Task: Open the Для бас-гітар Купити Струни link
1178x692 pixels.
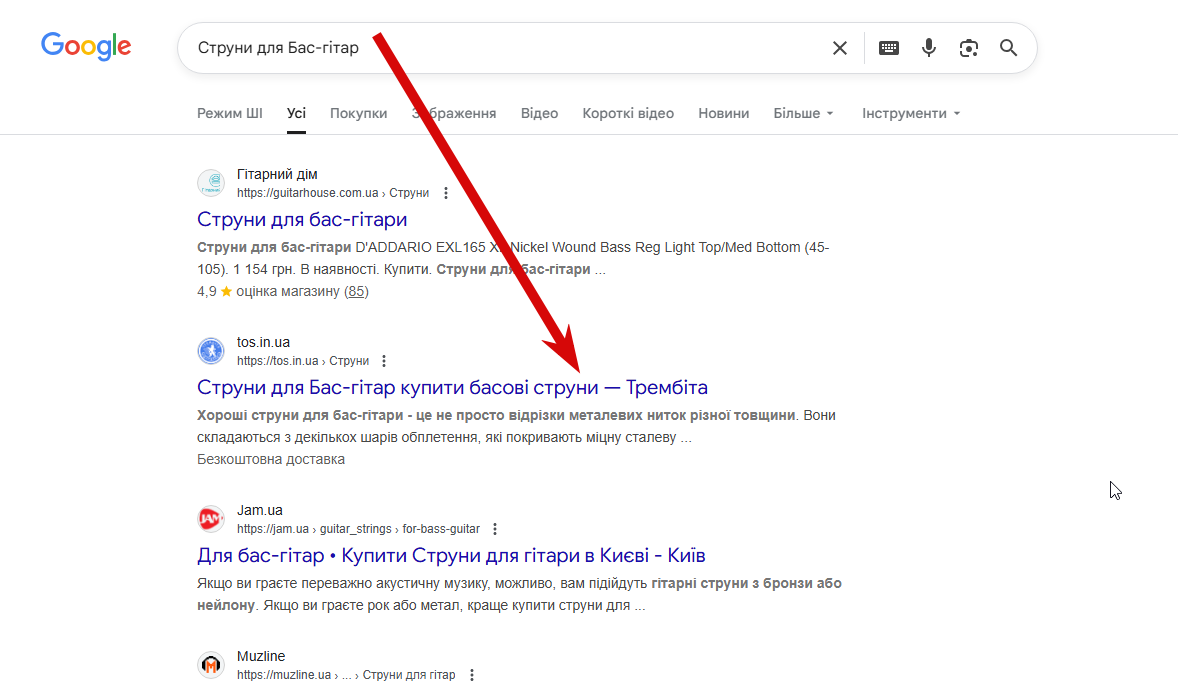Action: [x=451, y=556]
